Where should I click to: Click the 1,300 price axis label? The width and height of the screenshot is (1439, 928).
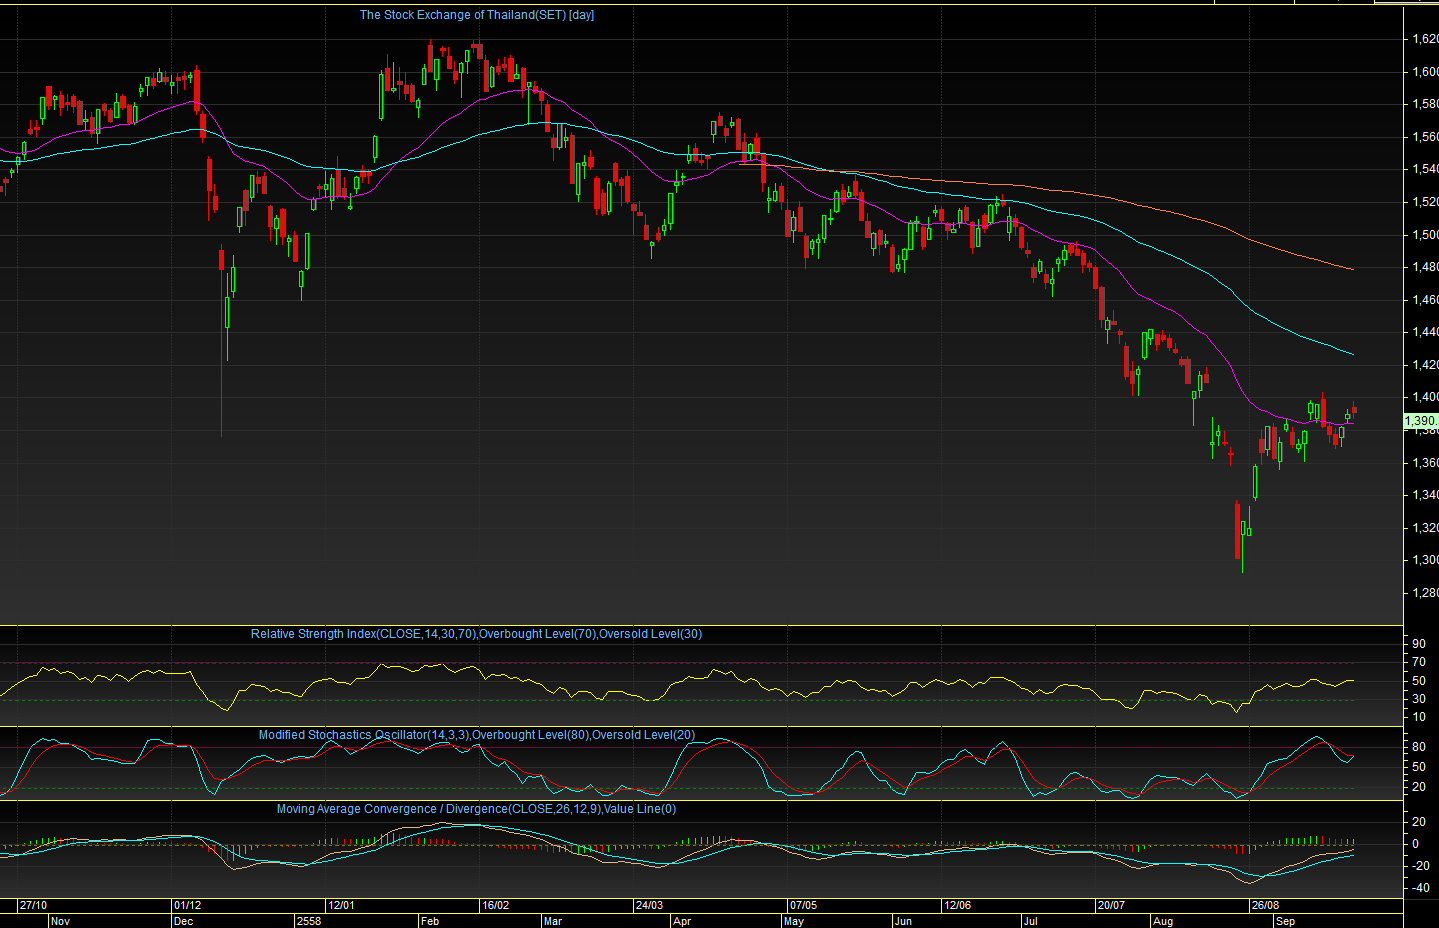1425,560
